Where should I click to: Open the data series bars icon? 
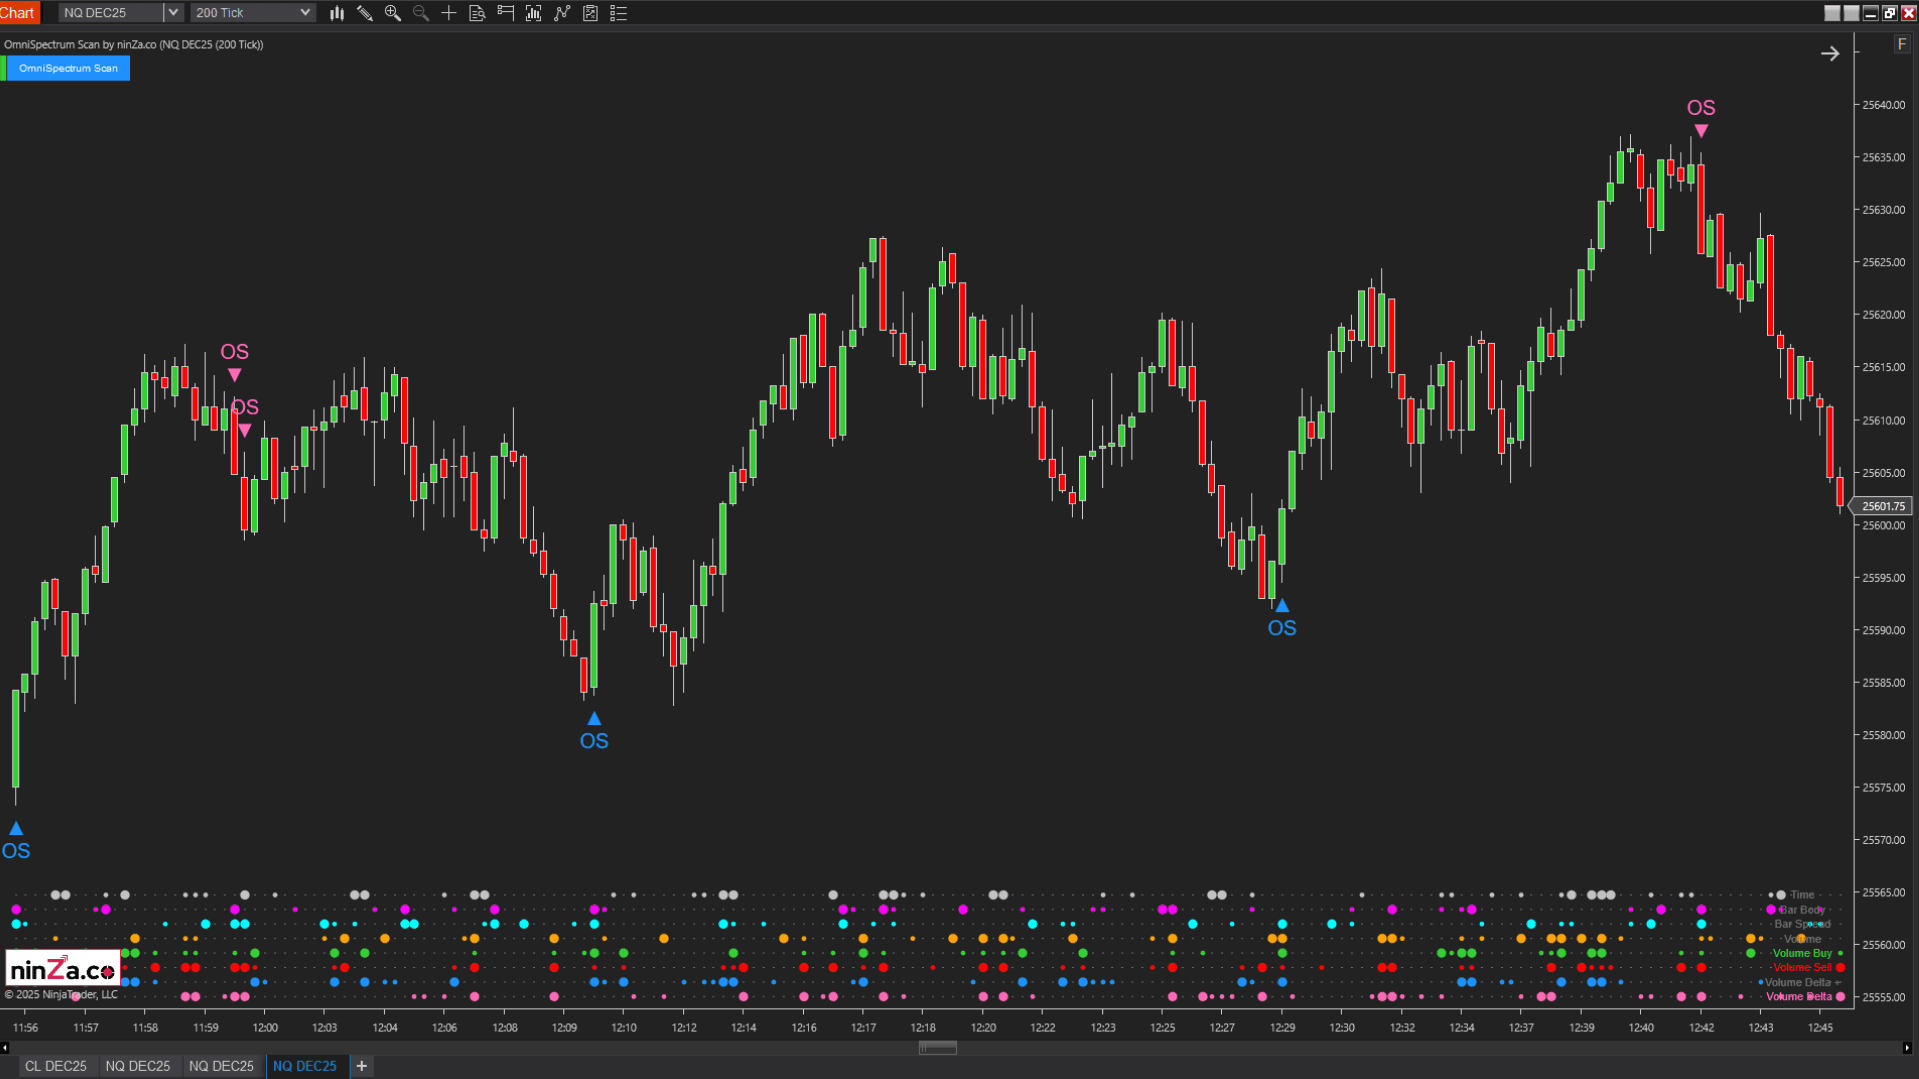(534, 13)
